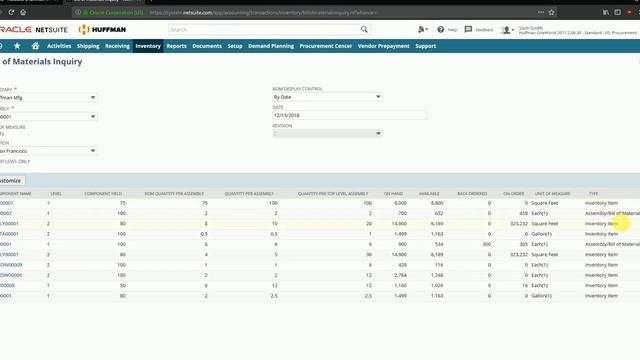Open the Reports menu
The image size is (640, 360).
[x=176, y=46]
